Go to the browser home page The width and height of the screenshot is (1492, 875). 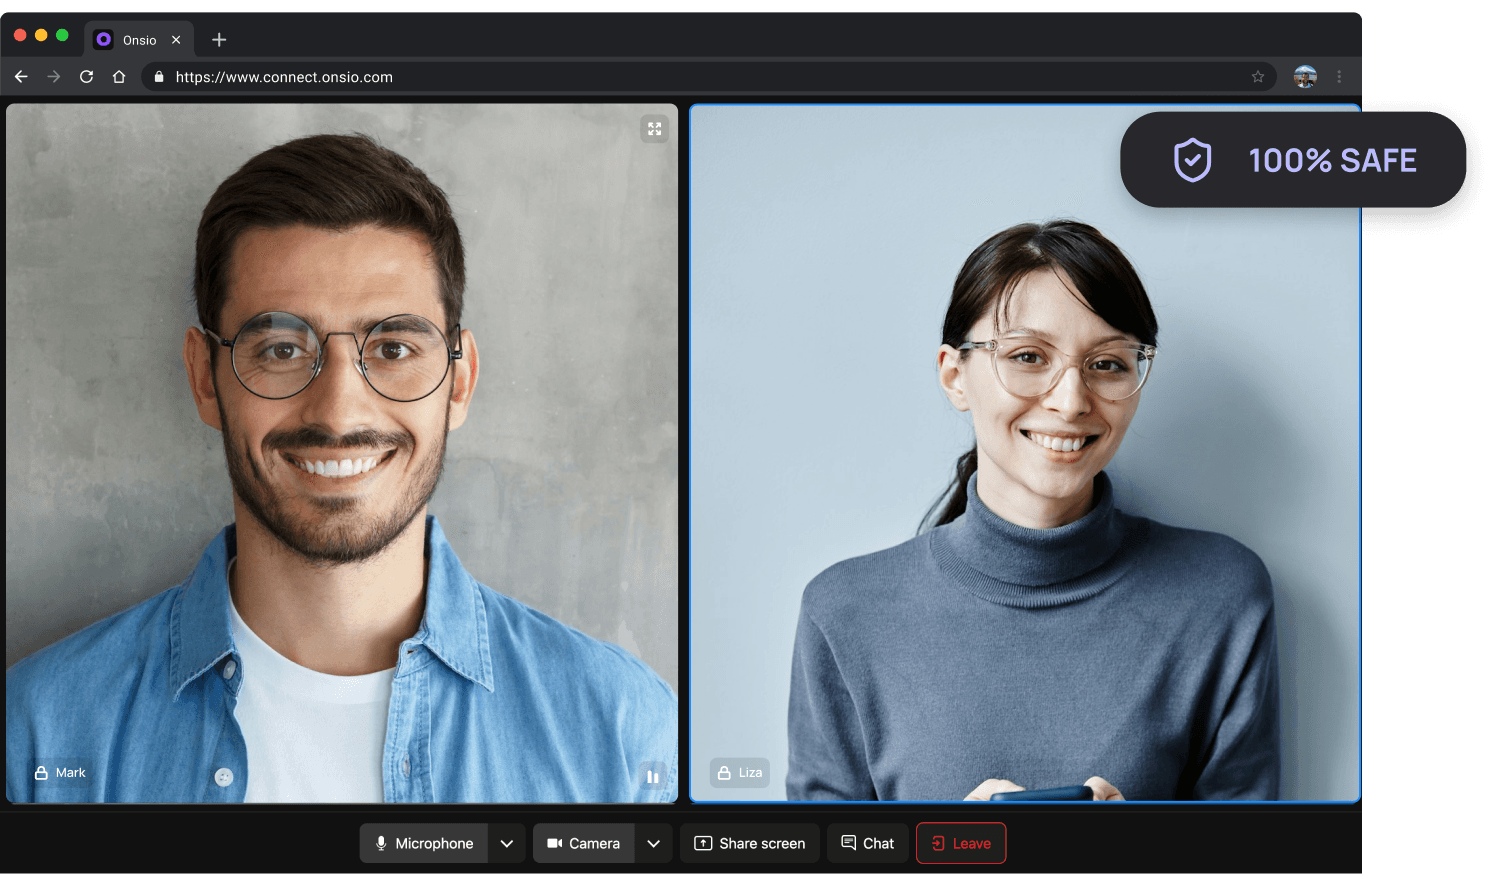click(119, 77)
